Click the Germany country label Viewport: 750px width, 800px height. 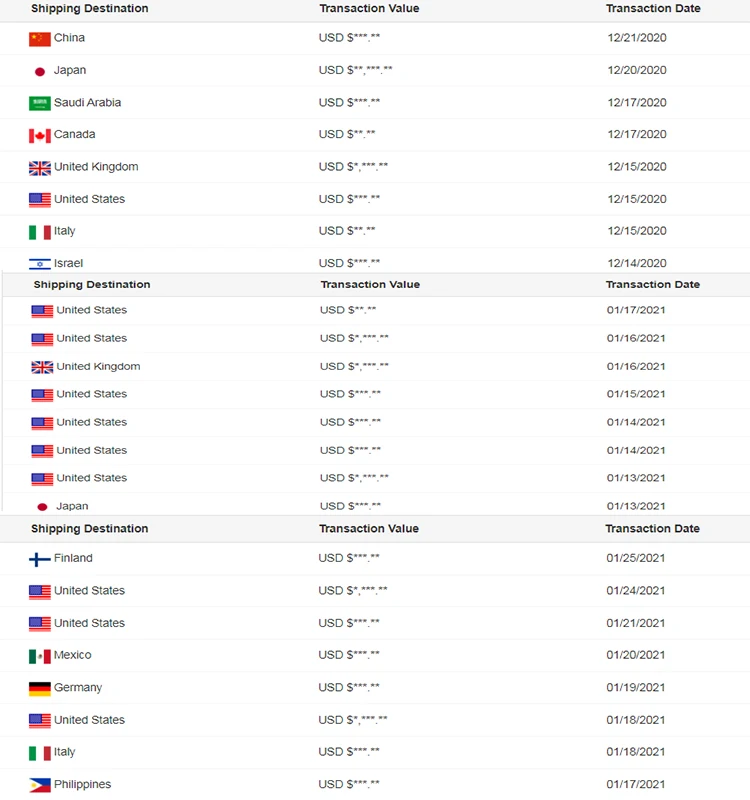click(x=78, y=688)
